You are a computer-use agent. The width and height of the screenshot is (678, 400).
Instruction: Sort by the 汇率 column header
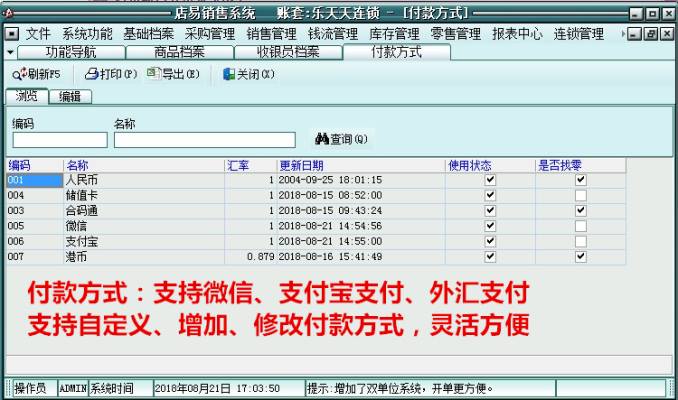point(251,166)
